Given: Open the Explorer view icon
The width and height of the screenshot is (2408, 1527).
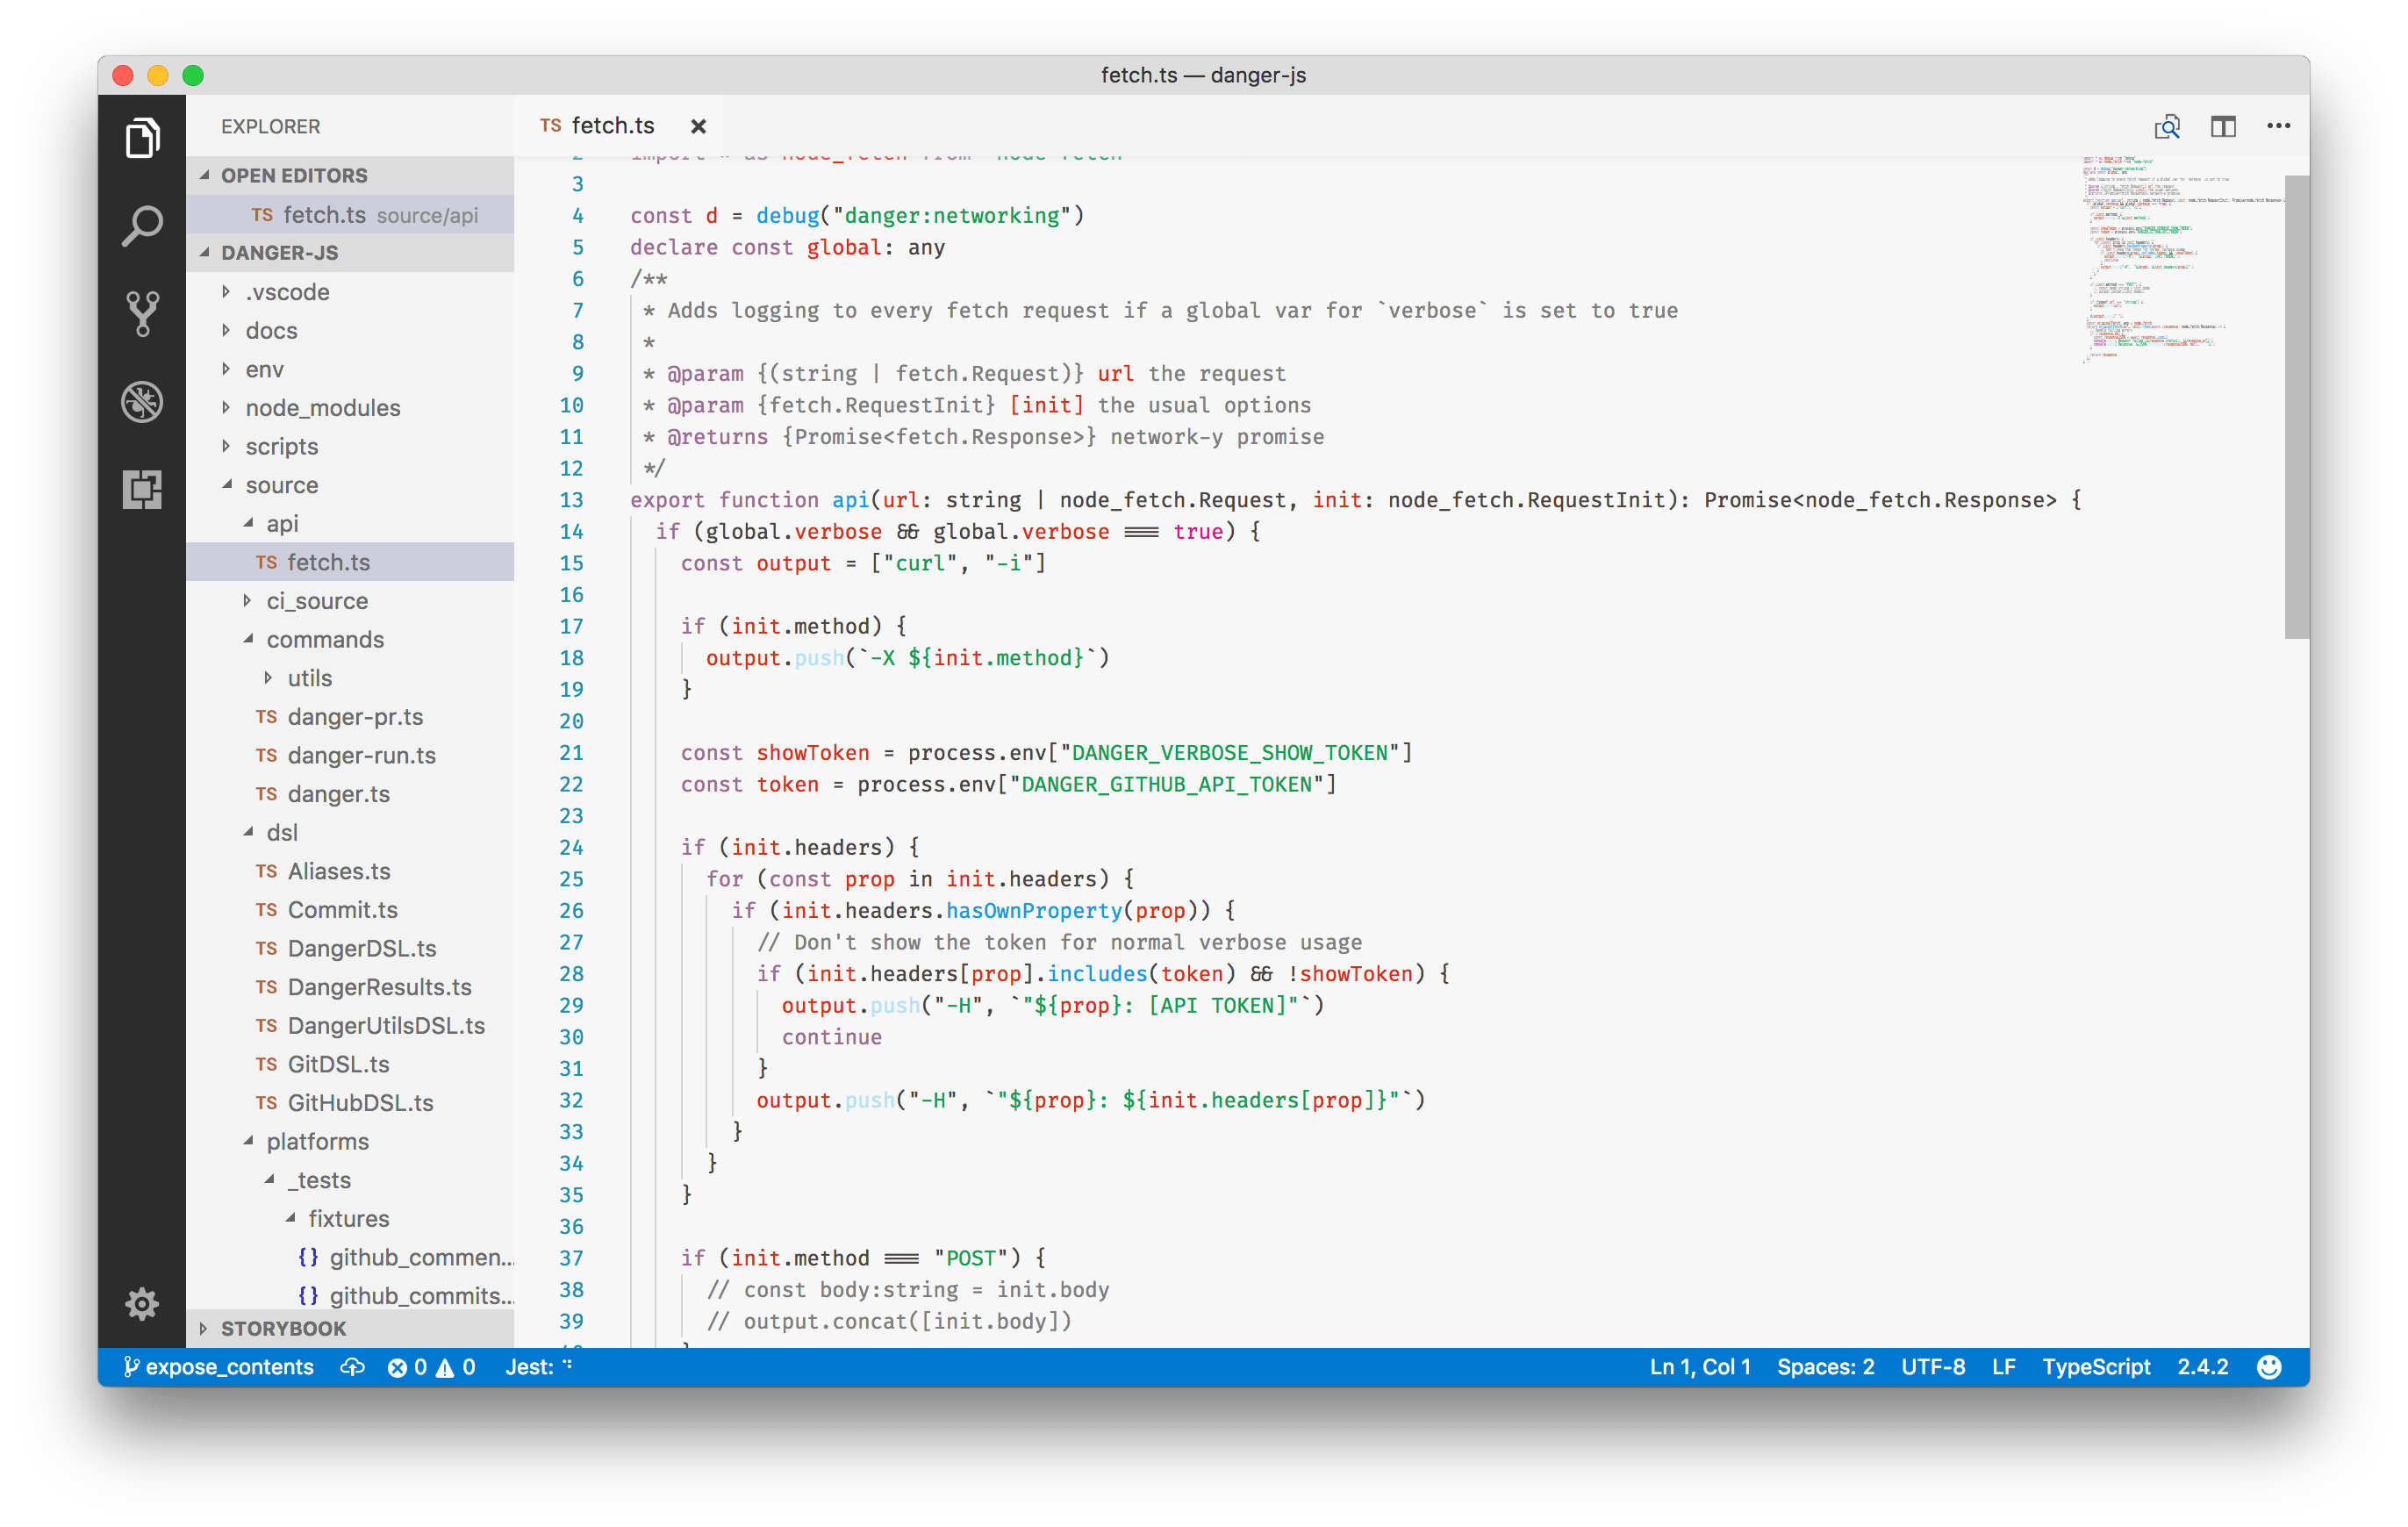Looking at the screenshot, I should 141,138.
